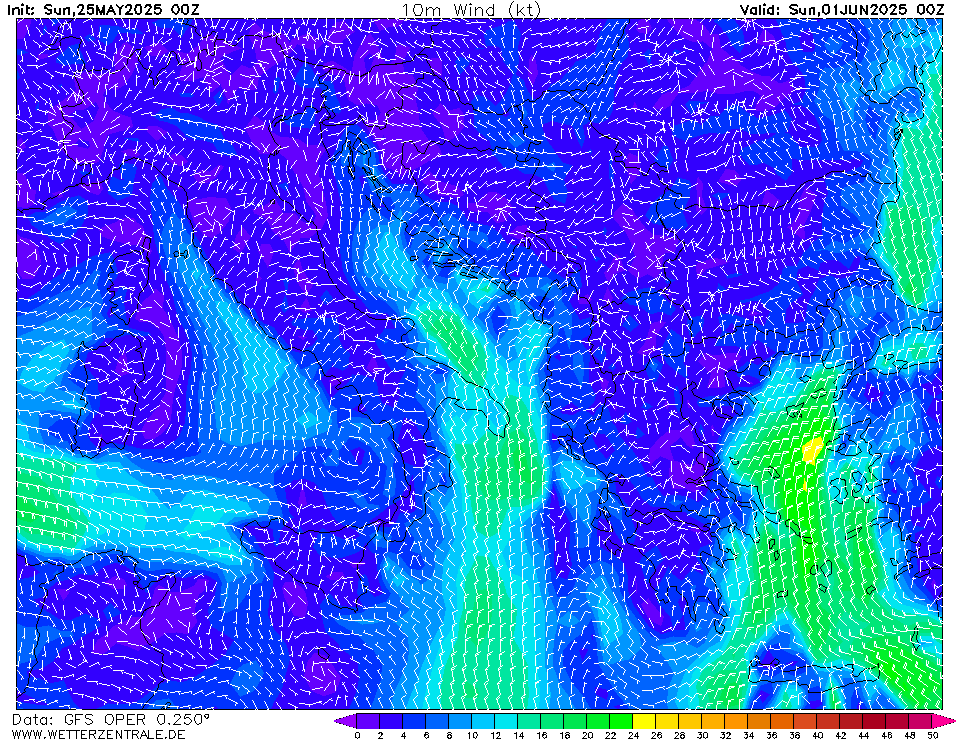Screen dimensions: 959x741
Task: Click the "10m Wind (kt)" map title
Action: (x=471, y=10)
